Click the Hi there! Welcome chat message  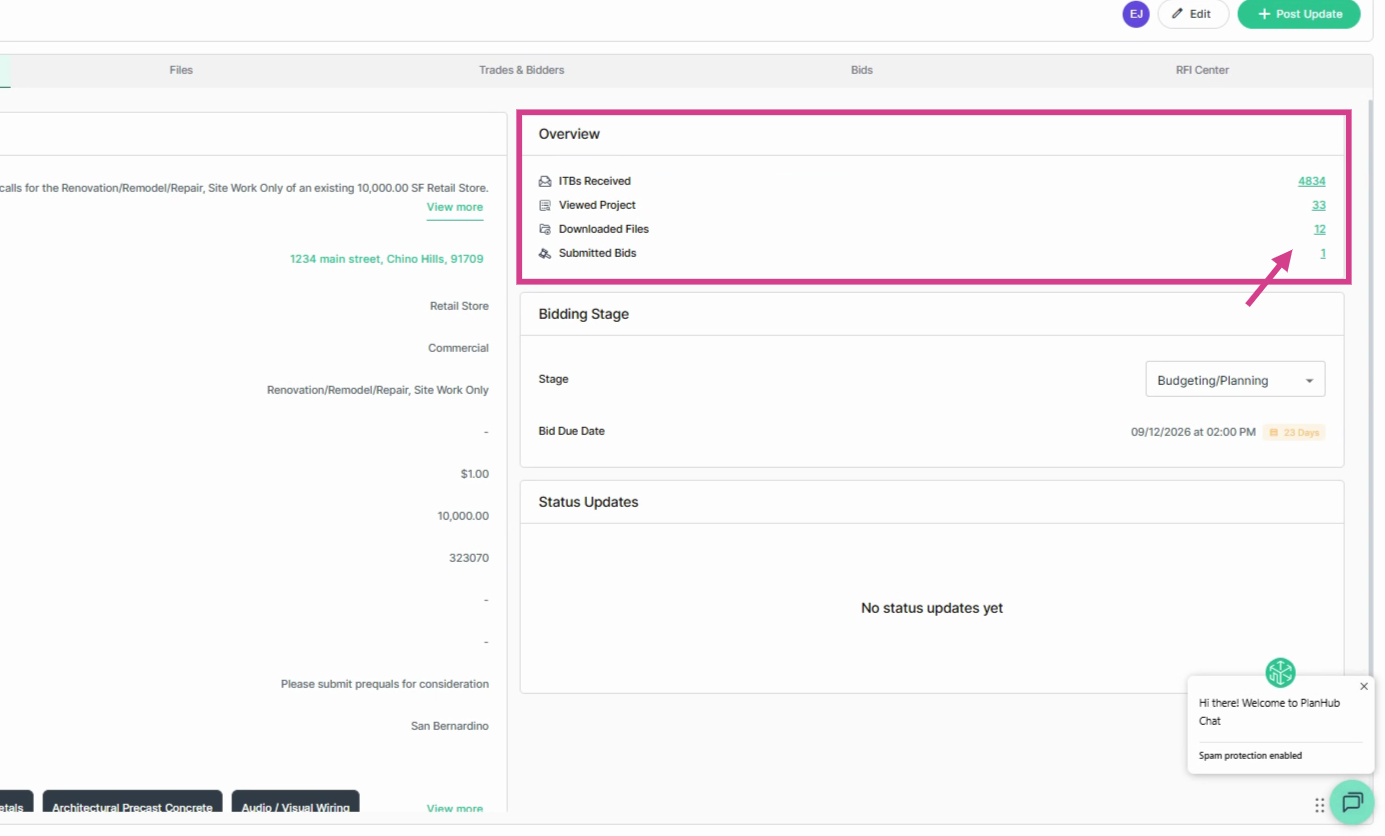(x=1270, y=712)
